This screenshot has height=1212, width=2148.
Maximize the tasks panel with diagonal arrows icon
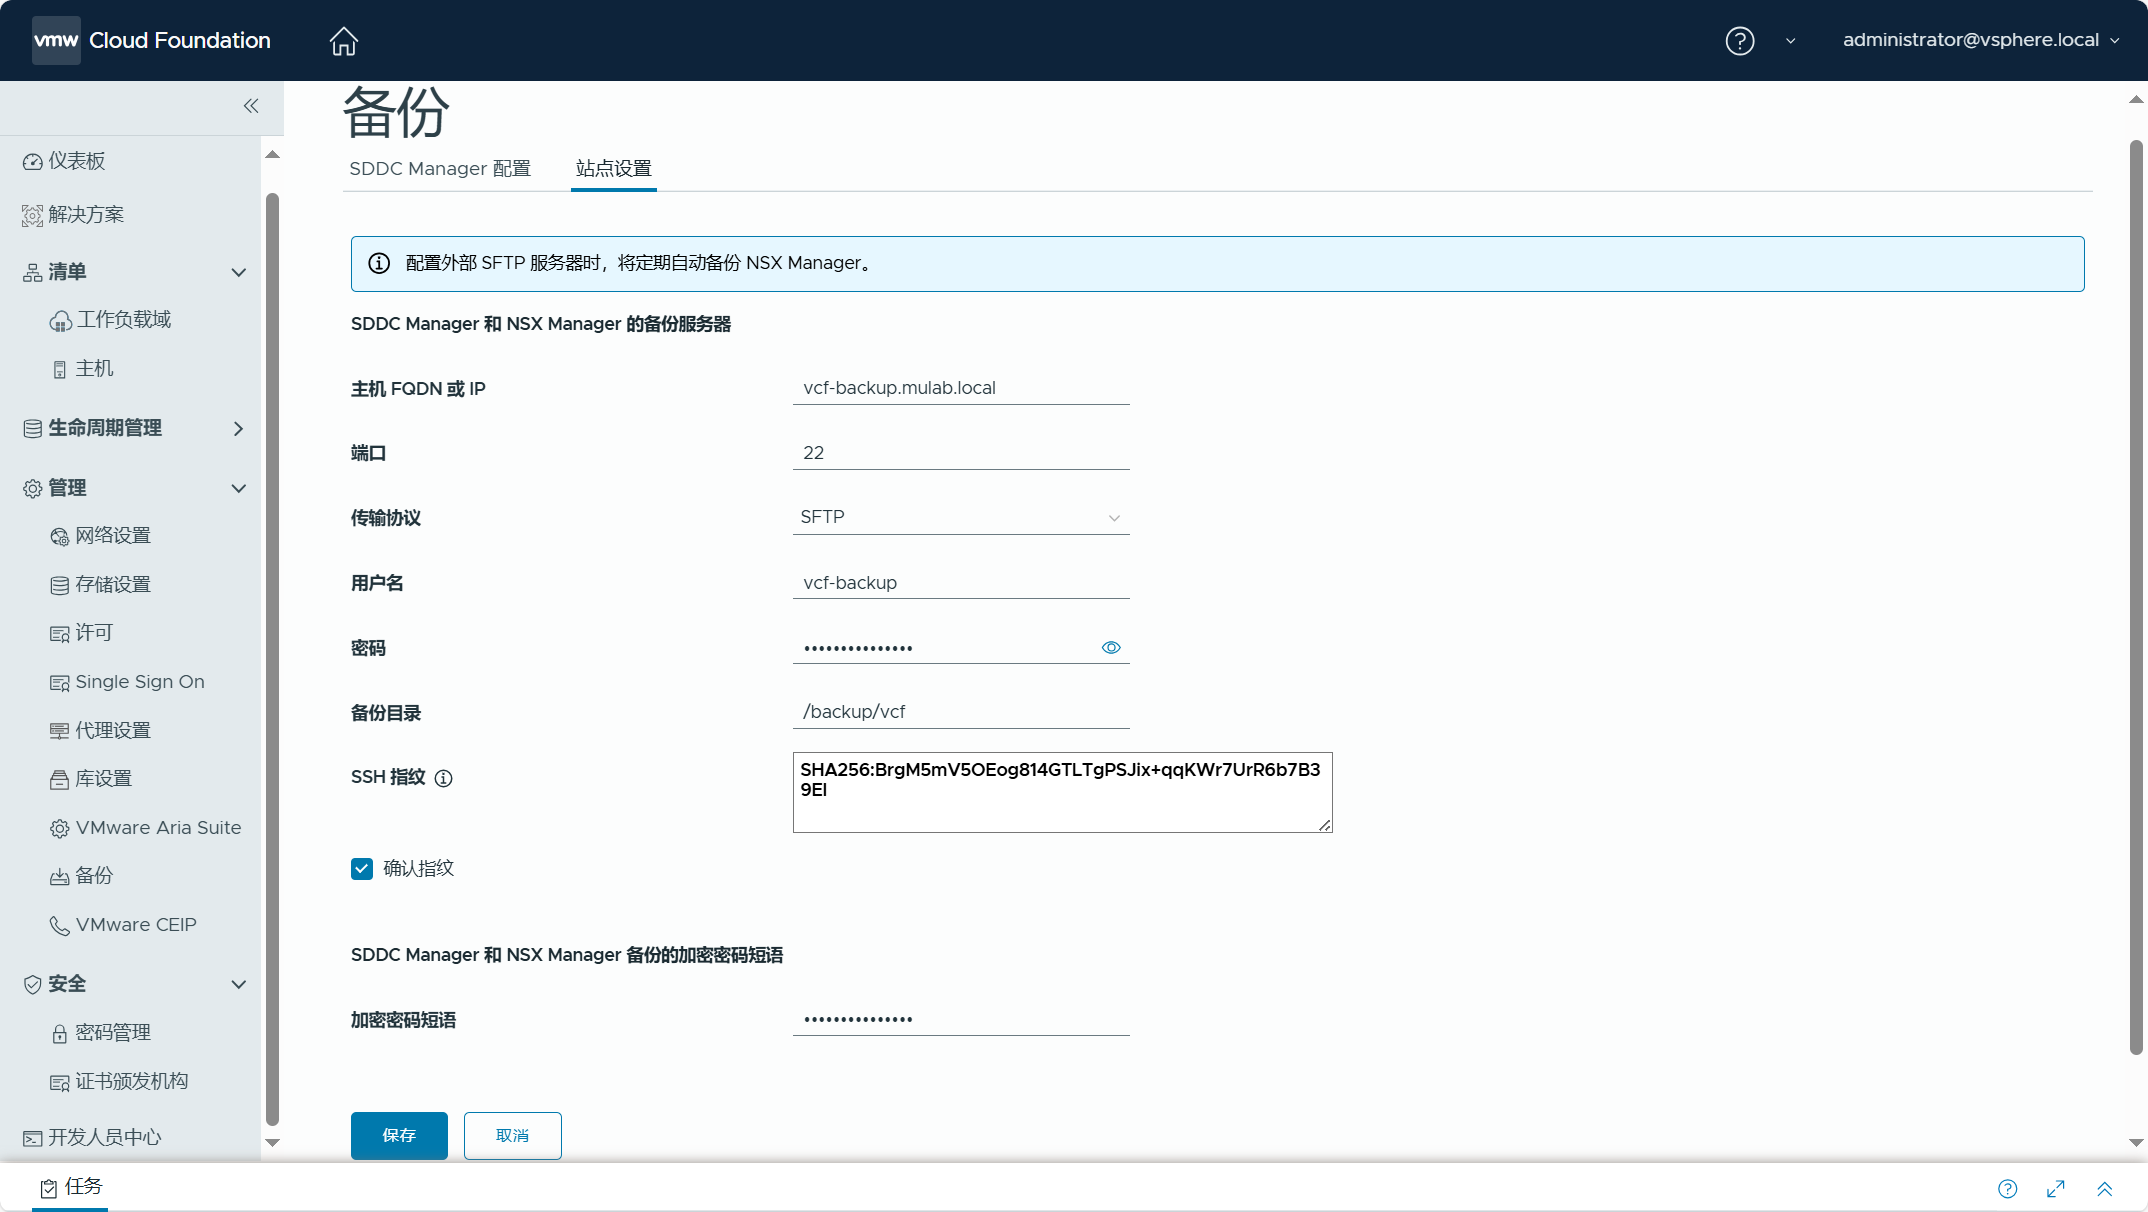[x=2055, y=1188]
